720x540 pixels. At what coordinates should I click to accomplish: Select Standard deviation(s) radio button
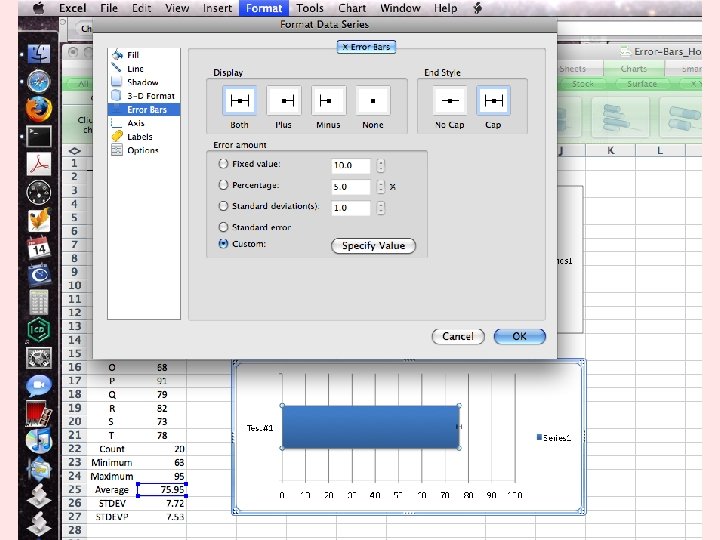click(x=223, y=206)
